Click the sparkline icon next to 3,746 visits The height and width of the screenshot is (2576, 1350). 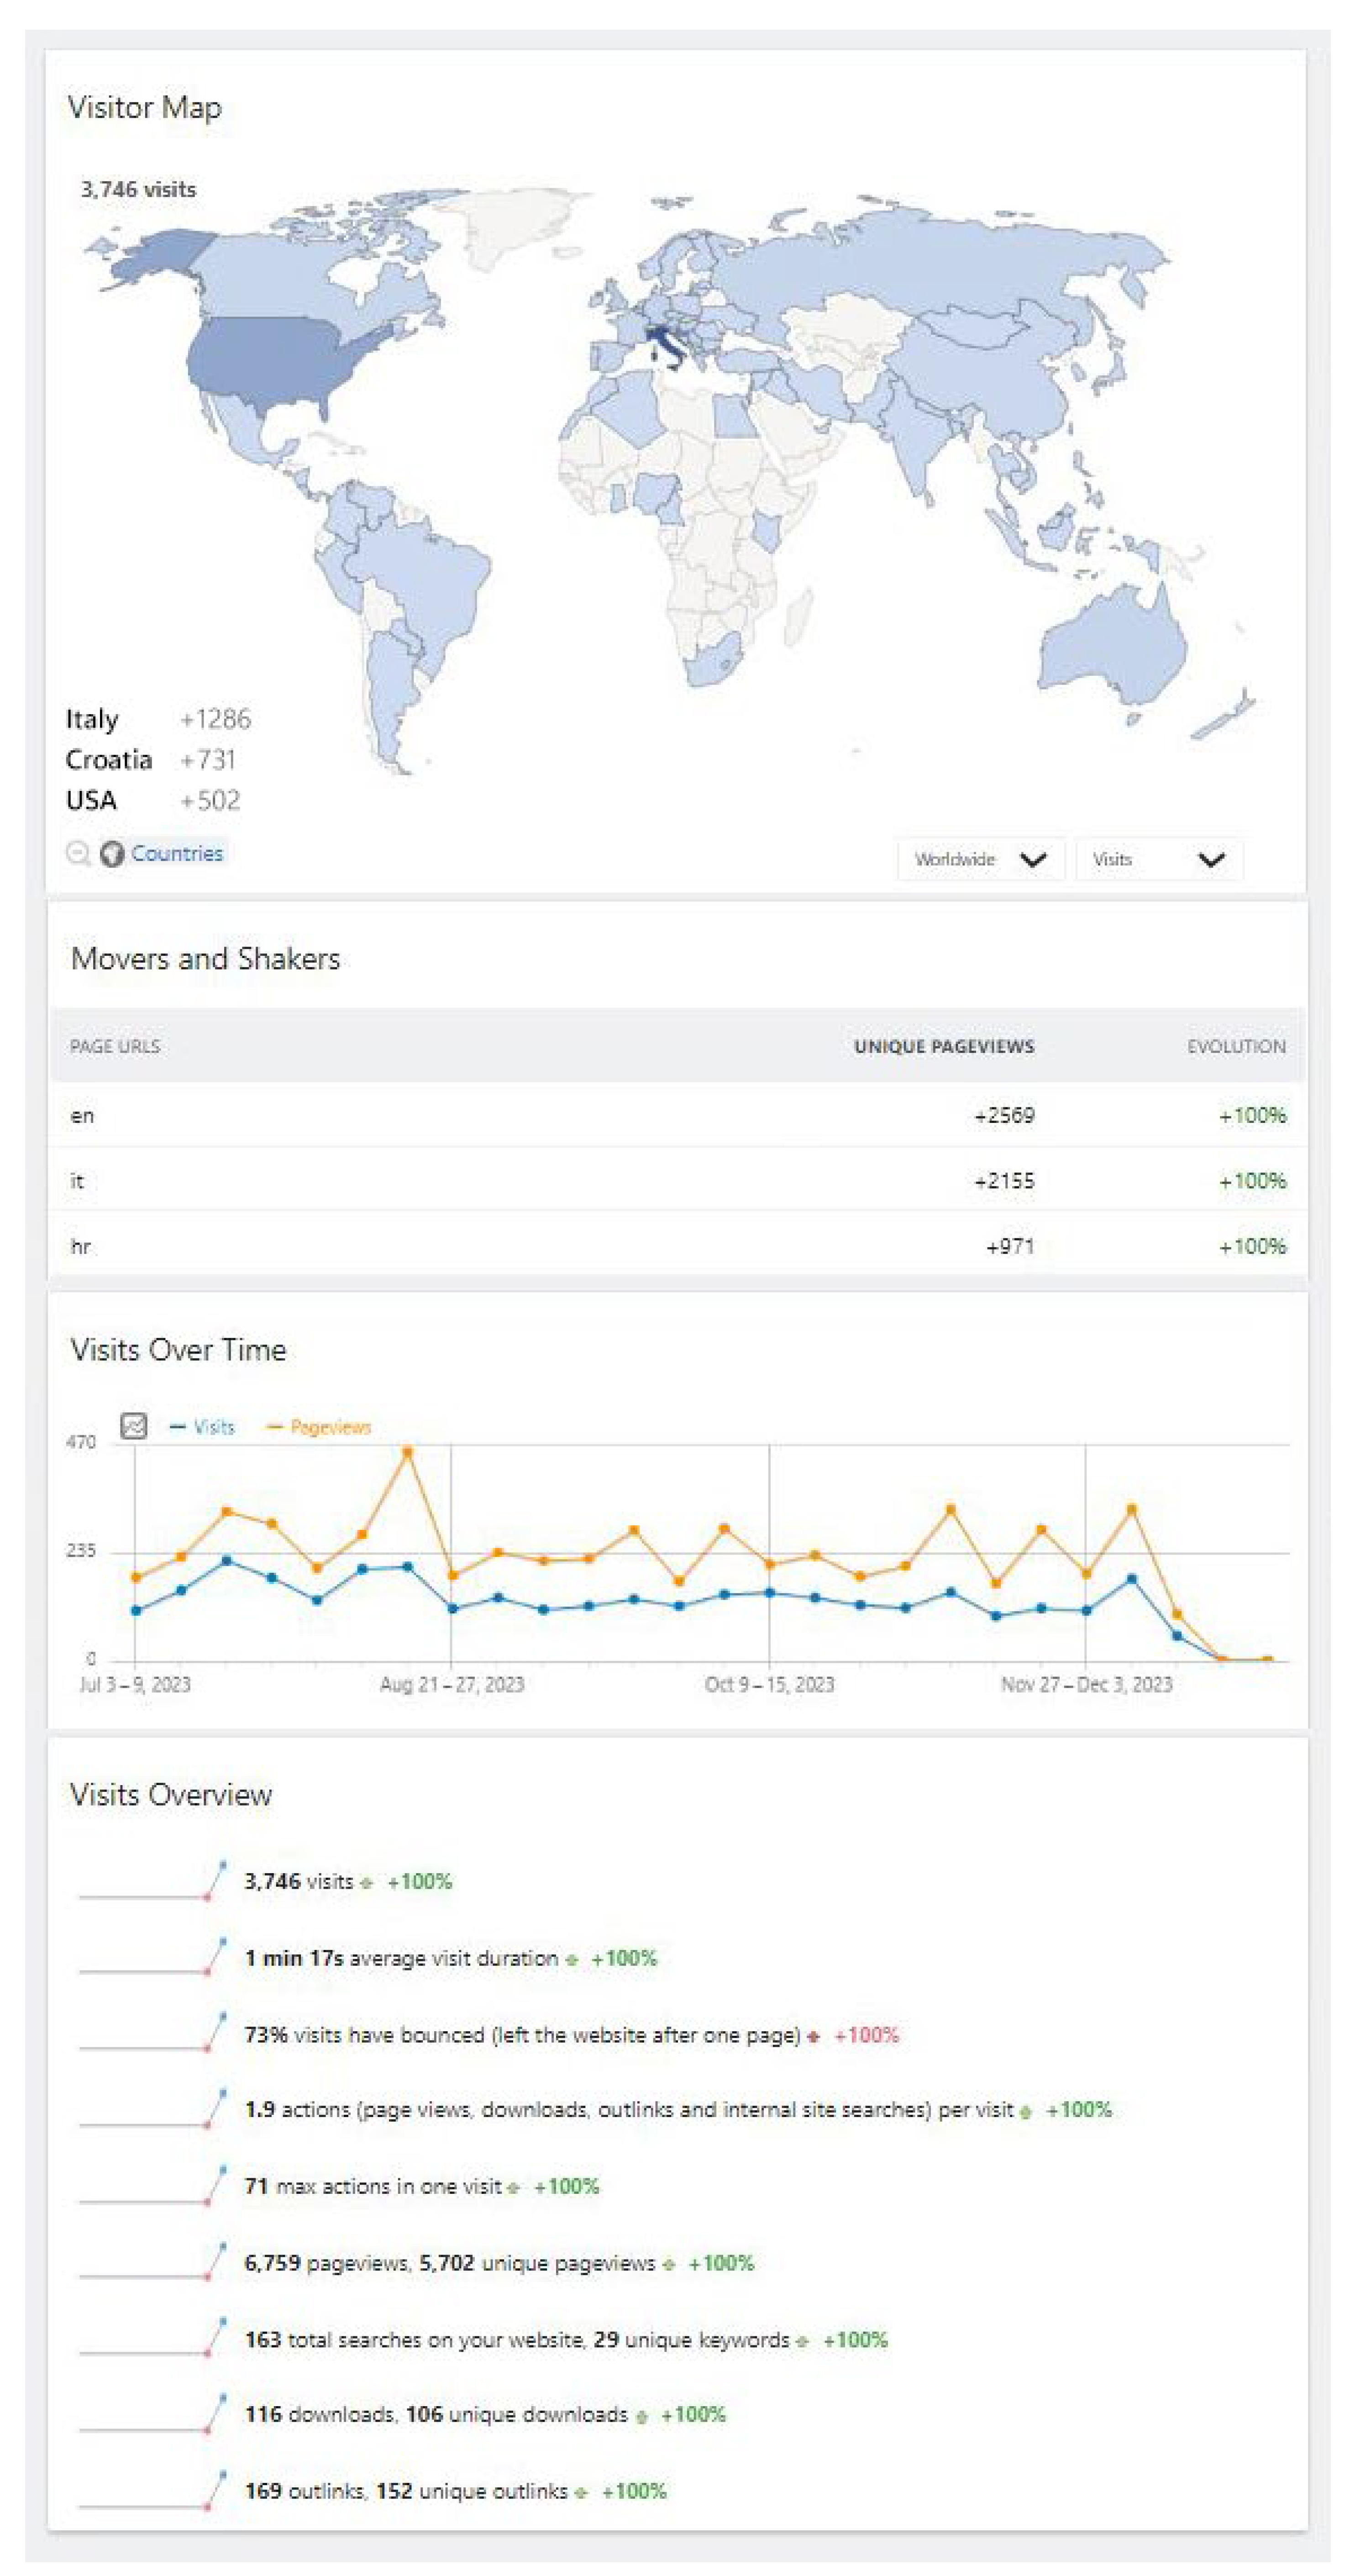(152, 1881)
